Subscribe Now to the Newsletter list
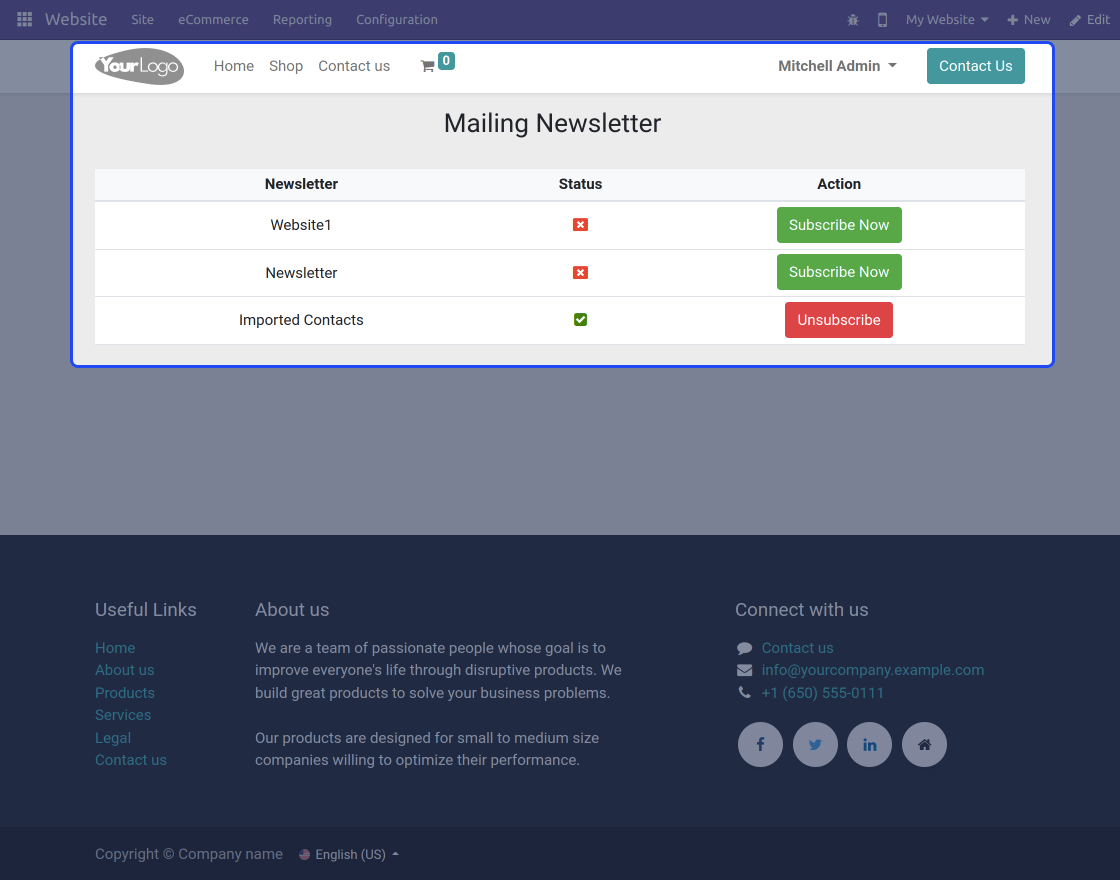Viewport: 1120px width, 880px height. click(839, 272)
